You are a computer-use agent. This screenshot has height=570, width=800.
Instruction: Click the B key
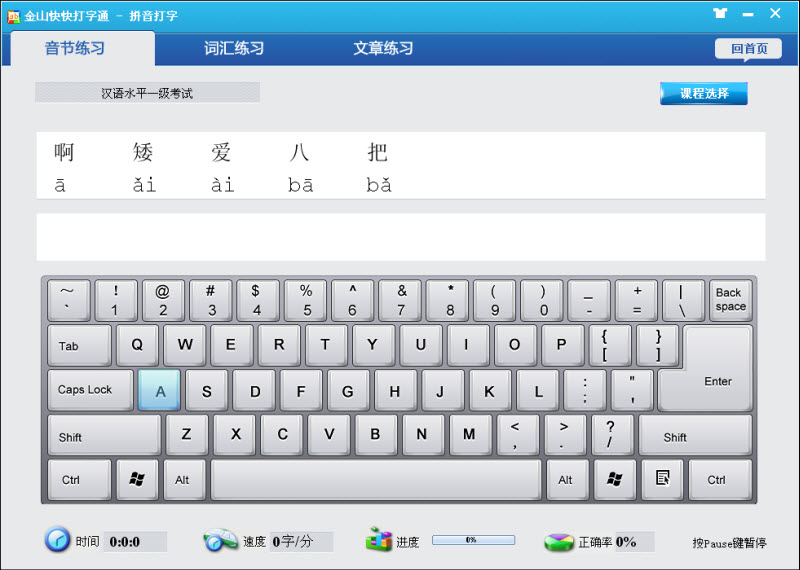pos(376,435)
